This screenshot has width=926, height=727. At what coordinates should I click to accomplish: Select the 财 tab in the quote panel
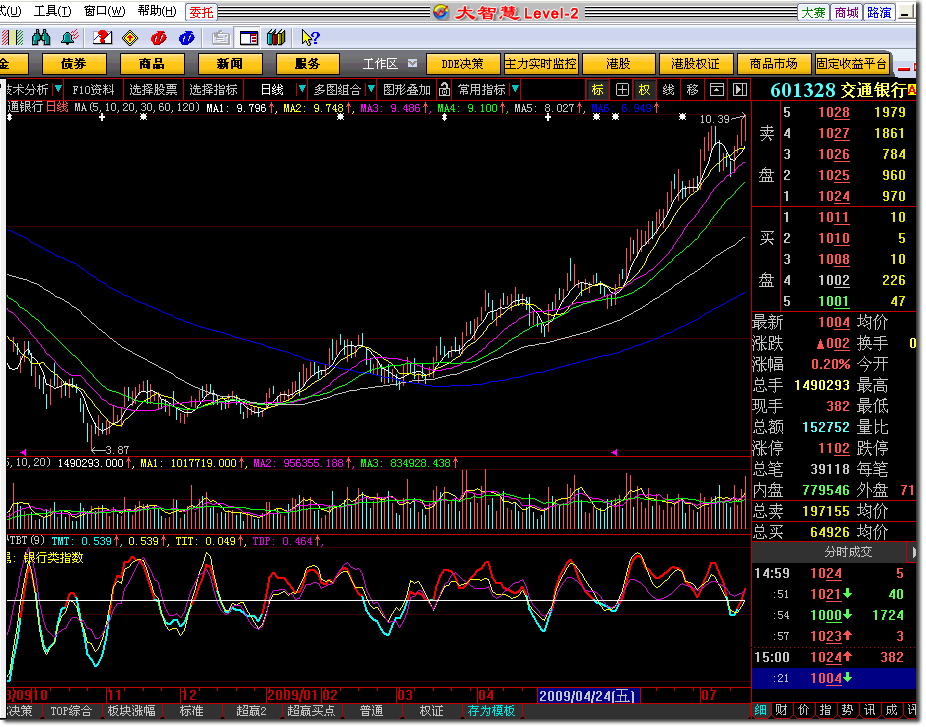click(781, 710)
